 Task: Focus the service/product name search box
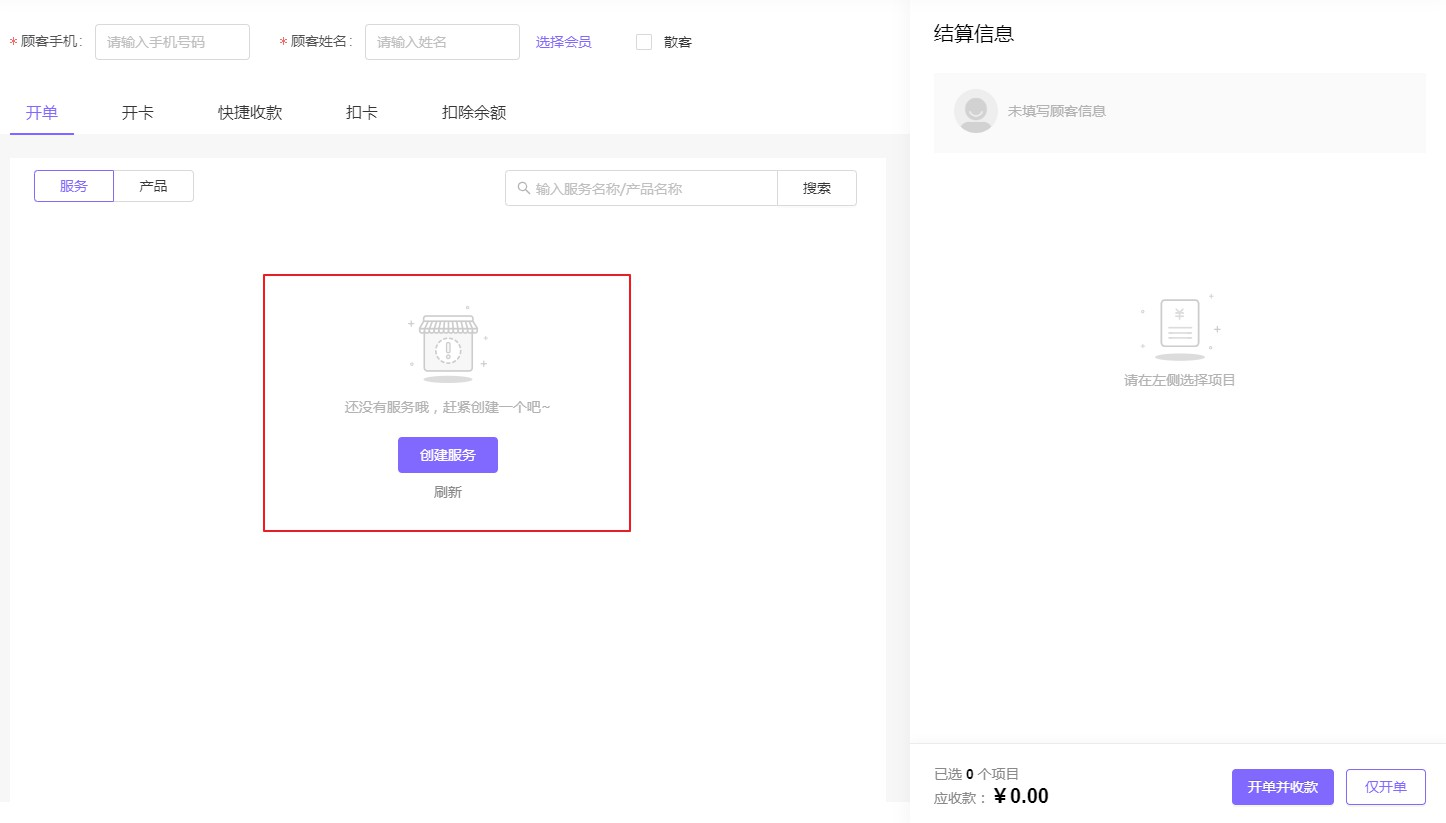641,188
